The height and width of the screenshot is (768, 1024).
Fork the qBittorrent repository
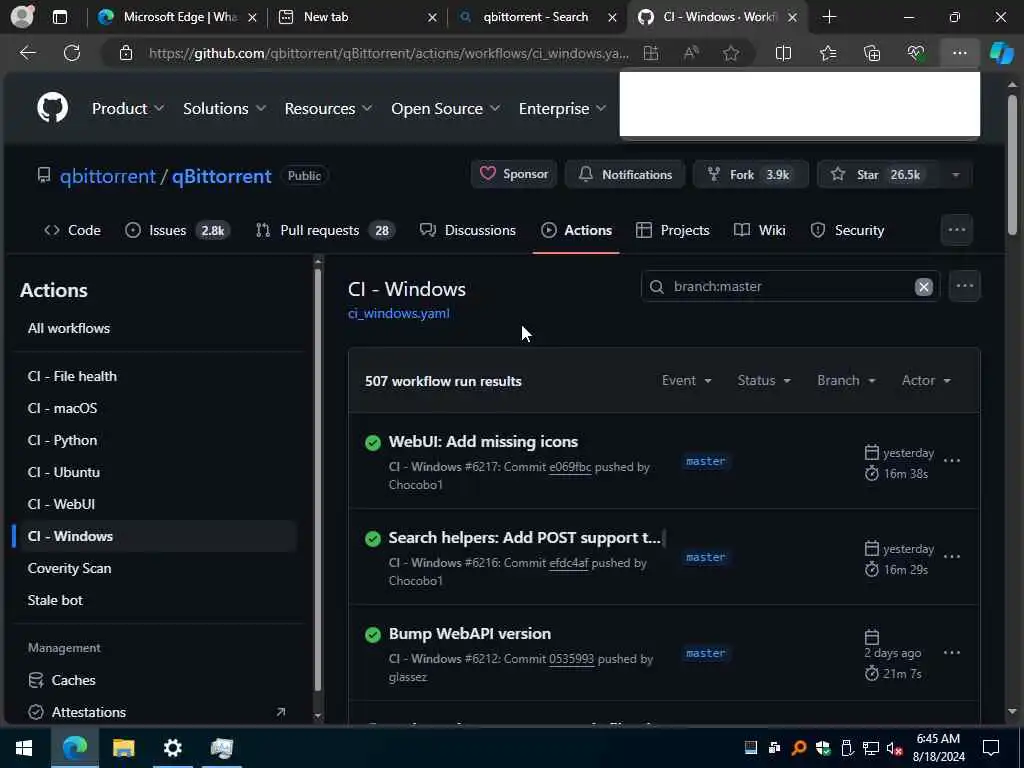point(750,174)
